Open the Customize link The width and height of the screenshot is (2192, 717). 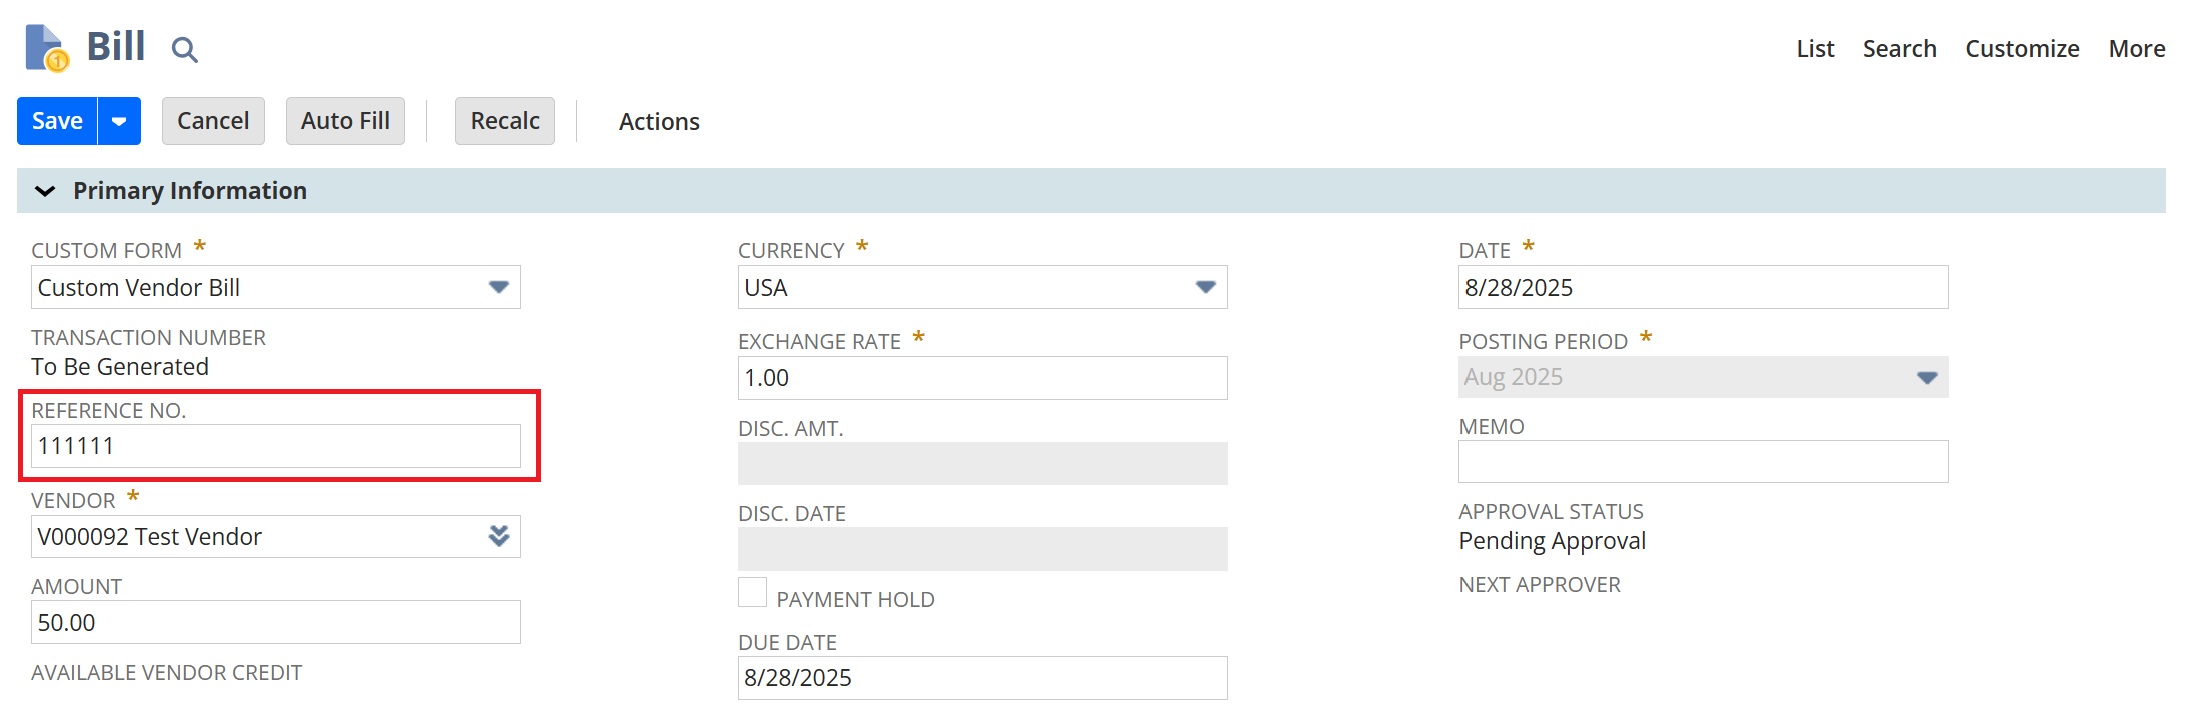click(x=2022, y=49)
